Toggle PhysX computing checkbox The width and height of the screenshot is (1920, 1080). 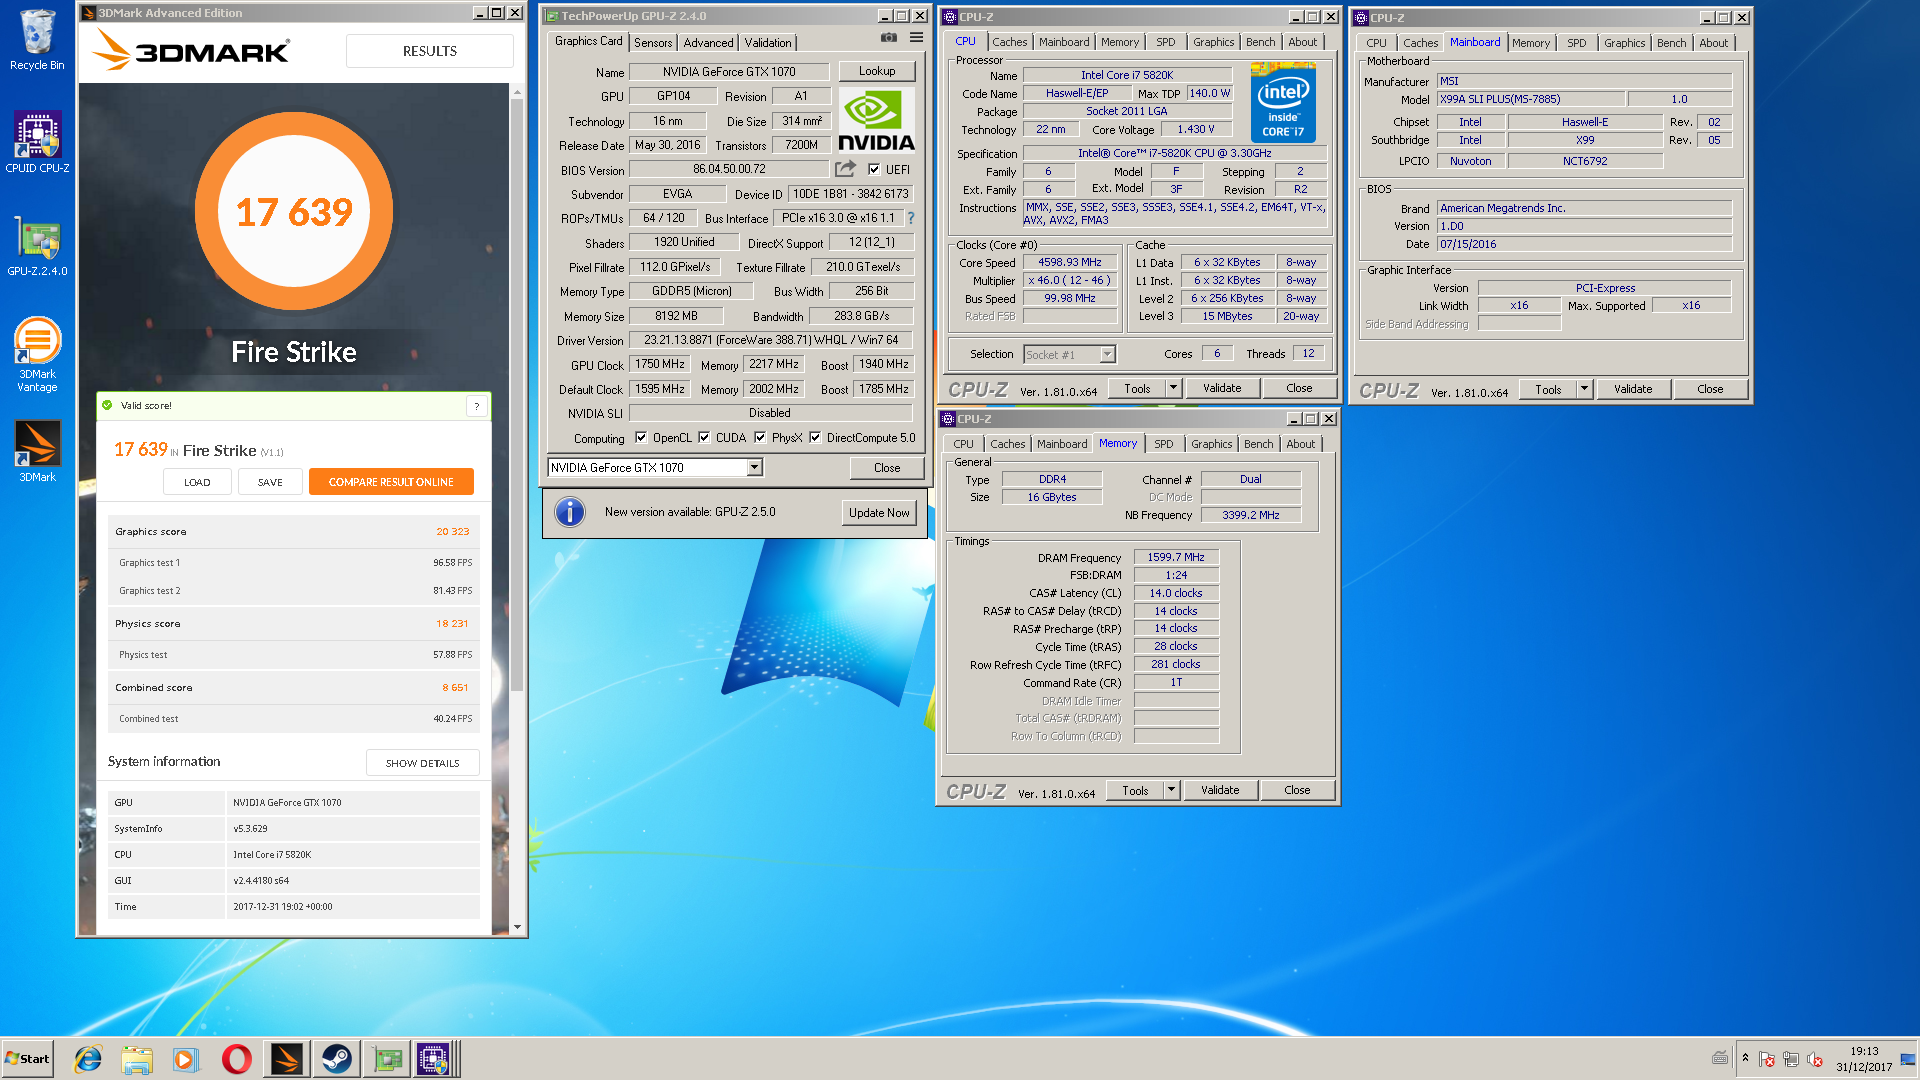[x=760, y=438]
